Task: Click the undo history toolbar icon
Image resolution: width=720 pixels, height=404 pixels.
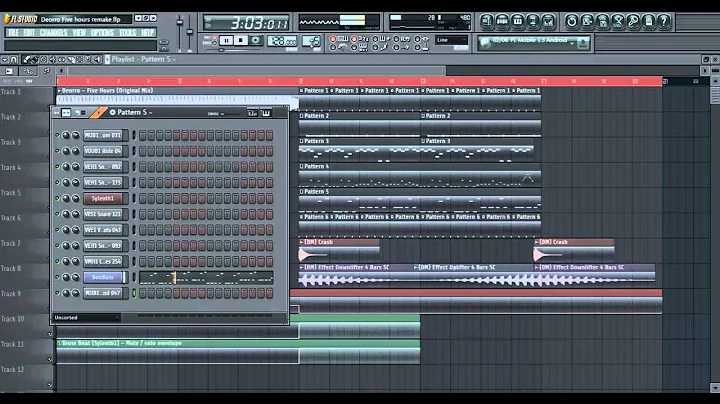Action: click(x=571, y=21)
